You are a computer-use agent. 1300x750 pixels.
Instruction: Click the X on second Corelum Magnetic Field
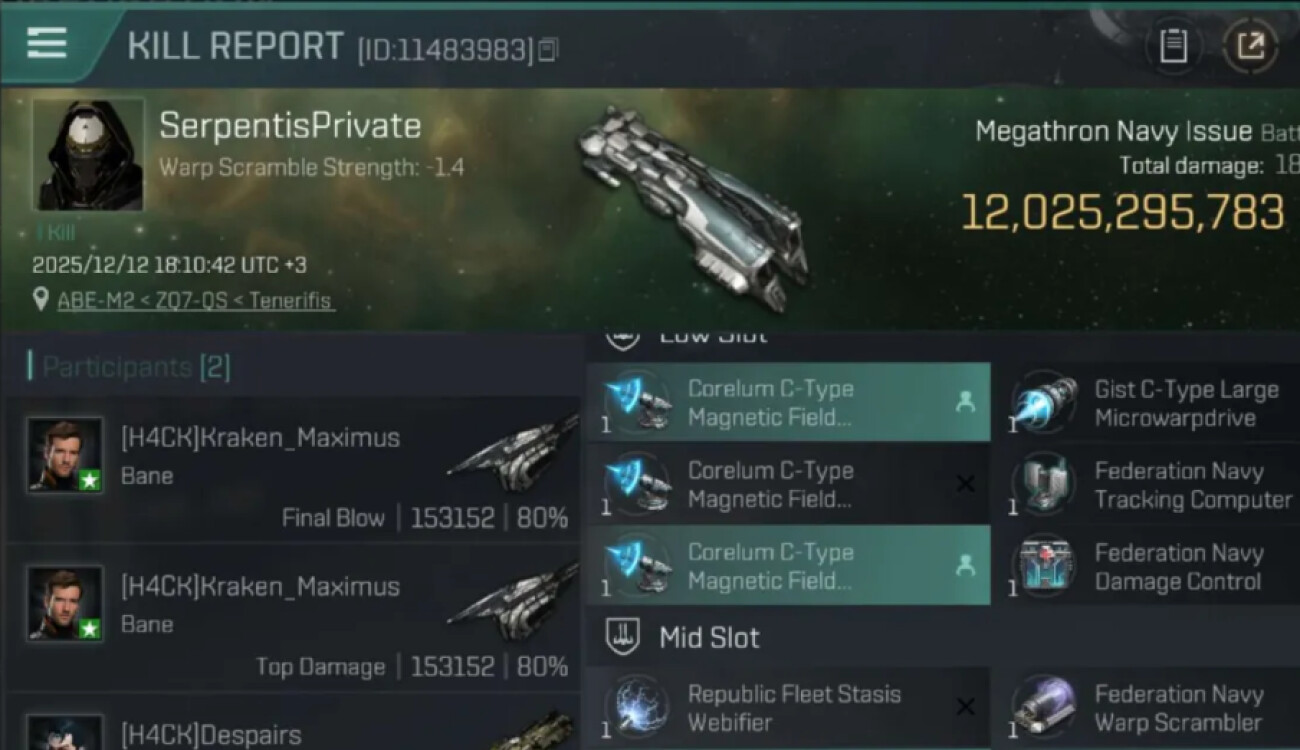tap(965, 484)
